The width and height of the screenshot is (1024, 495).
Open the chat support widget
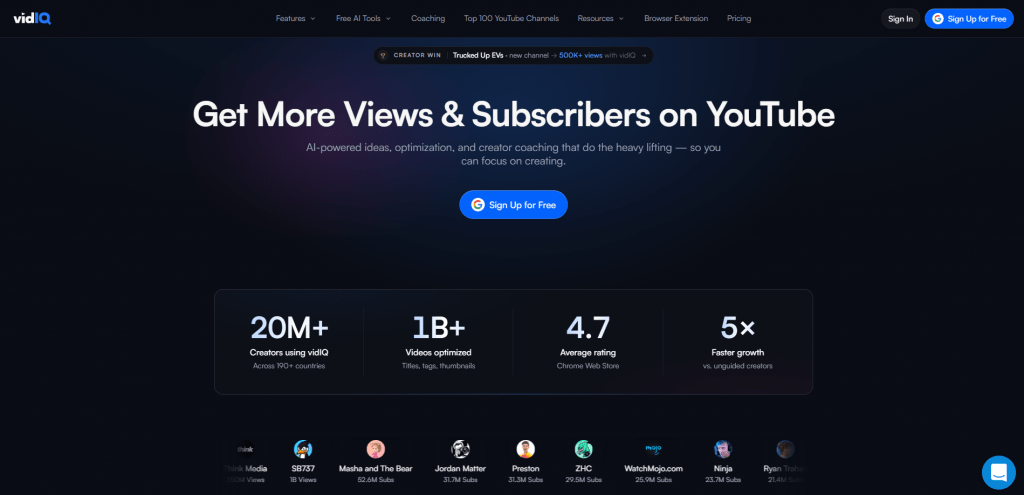coord(999,472)
